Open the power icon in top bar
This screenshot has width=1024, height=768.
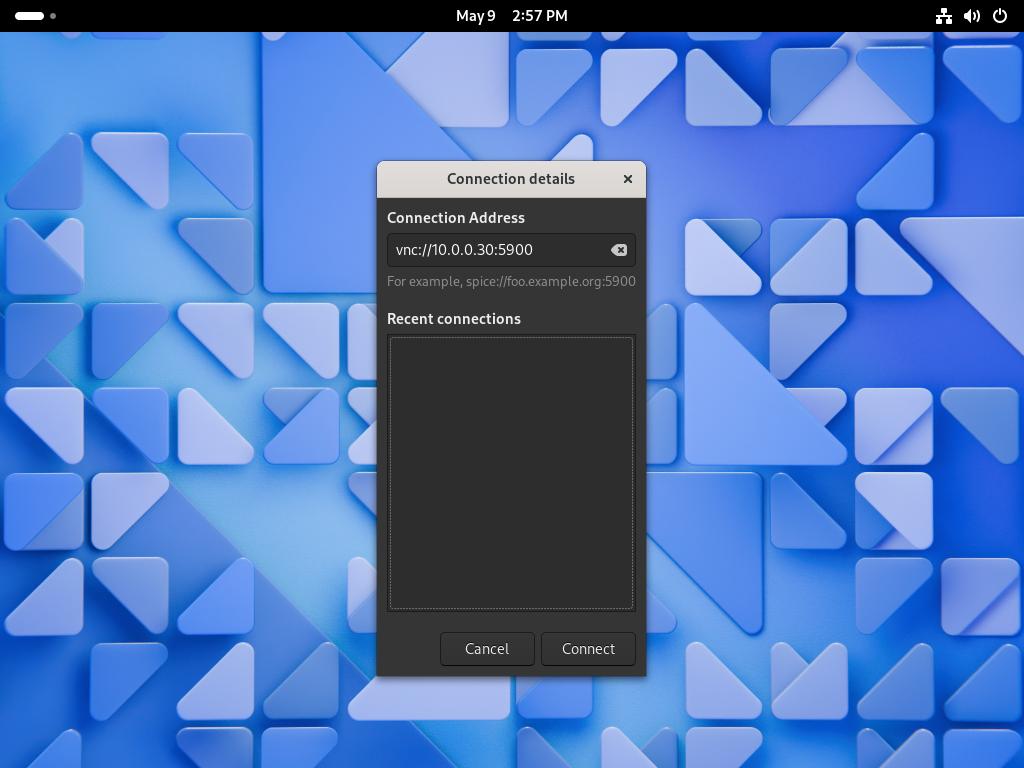click(1000, 16)
